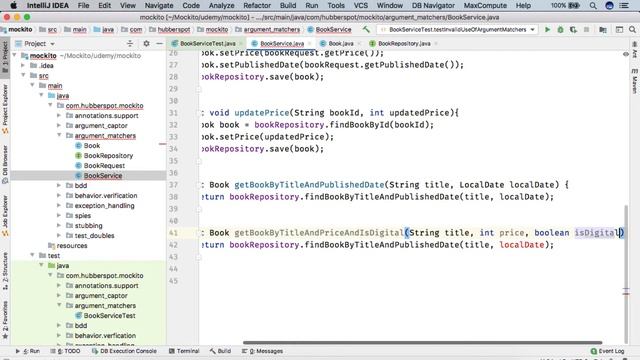Run the BookServiceTest configuration

coord(547,29)
